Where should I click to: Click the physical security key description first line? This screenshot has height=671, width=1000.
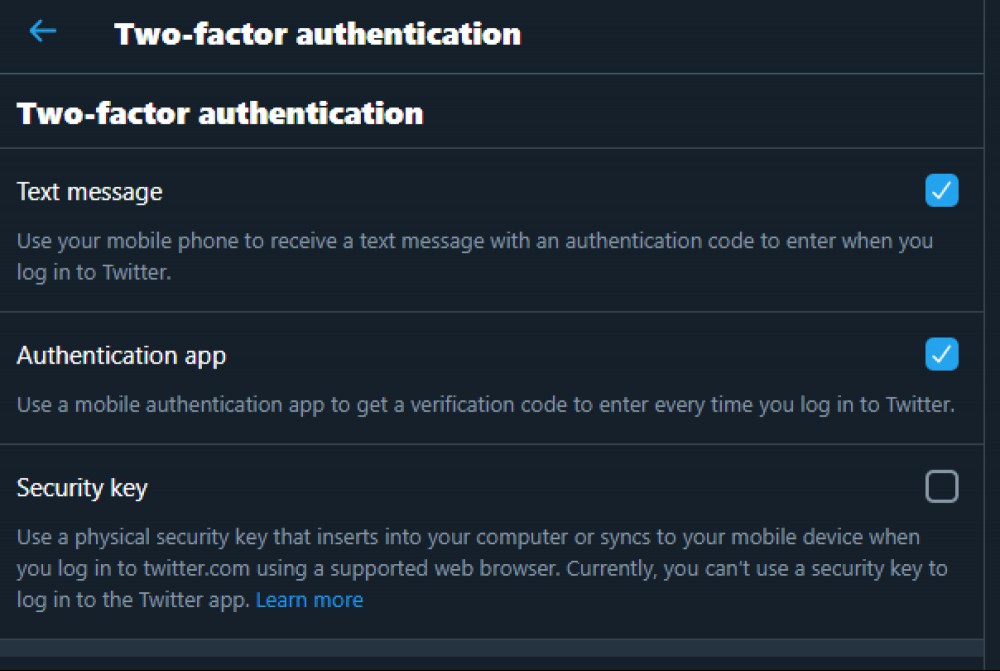(468, 537)
